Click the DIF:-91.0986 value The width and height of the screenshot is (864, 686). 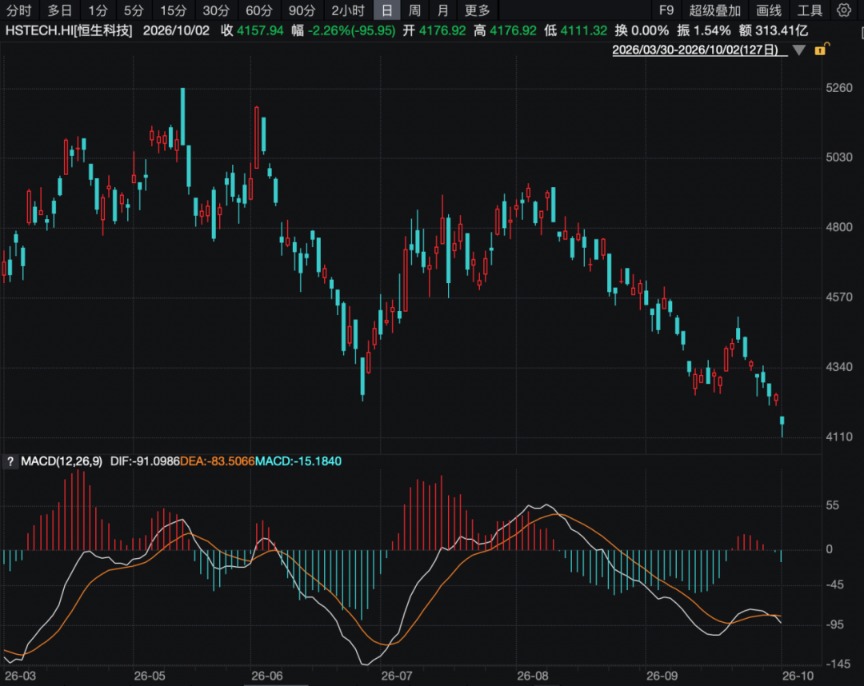click(145, 461)
